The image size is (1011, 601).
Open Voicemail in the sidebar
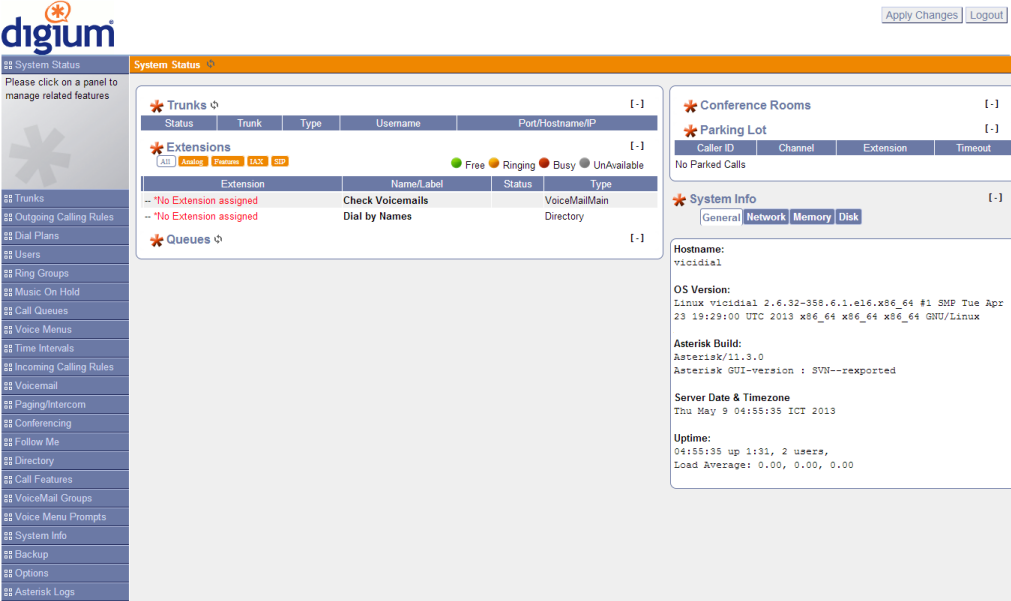click(x=65, y=385)
